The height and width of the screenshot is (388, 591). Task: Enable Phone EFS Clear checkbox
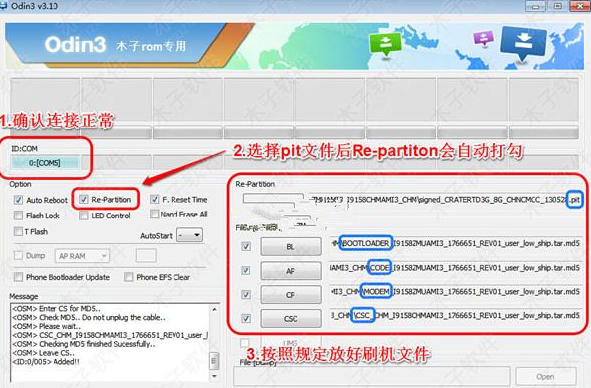pos(129,277)
